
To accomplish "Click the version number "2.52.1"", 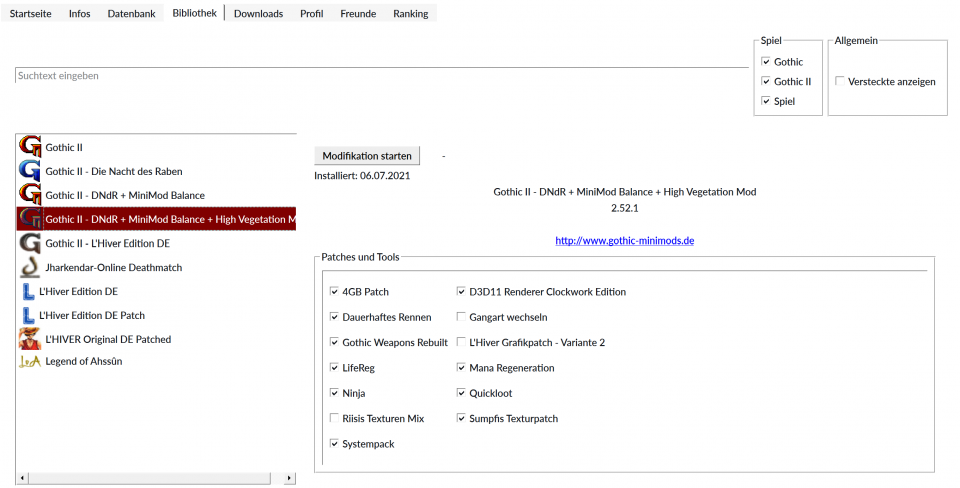I will pos(624,208).
